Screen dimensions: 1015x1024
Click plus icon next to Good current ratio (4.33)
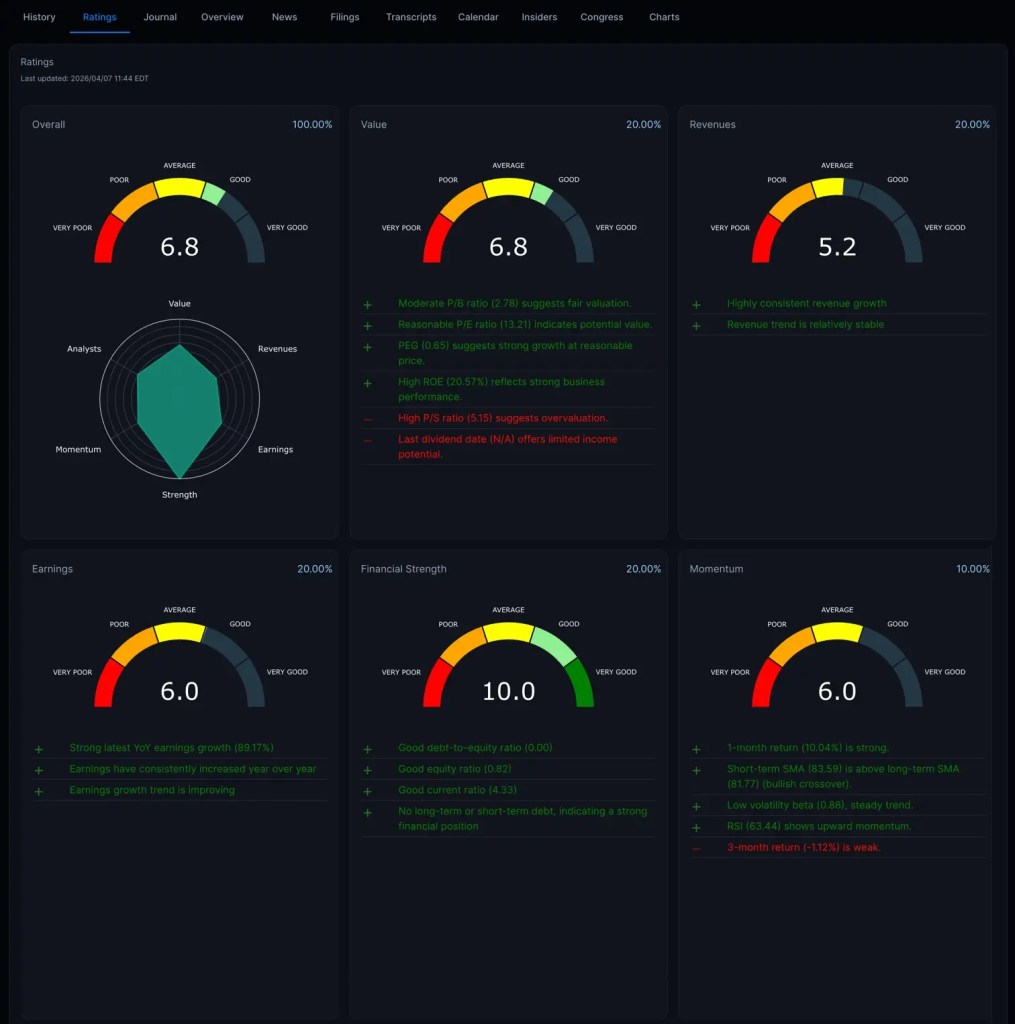coord(367,791)
